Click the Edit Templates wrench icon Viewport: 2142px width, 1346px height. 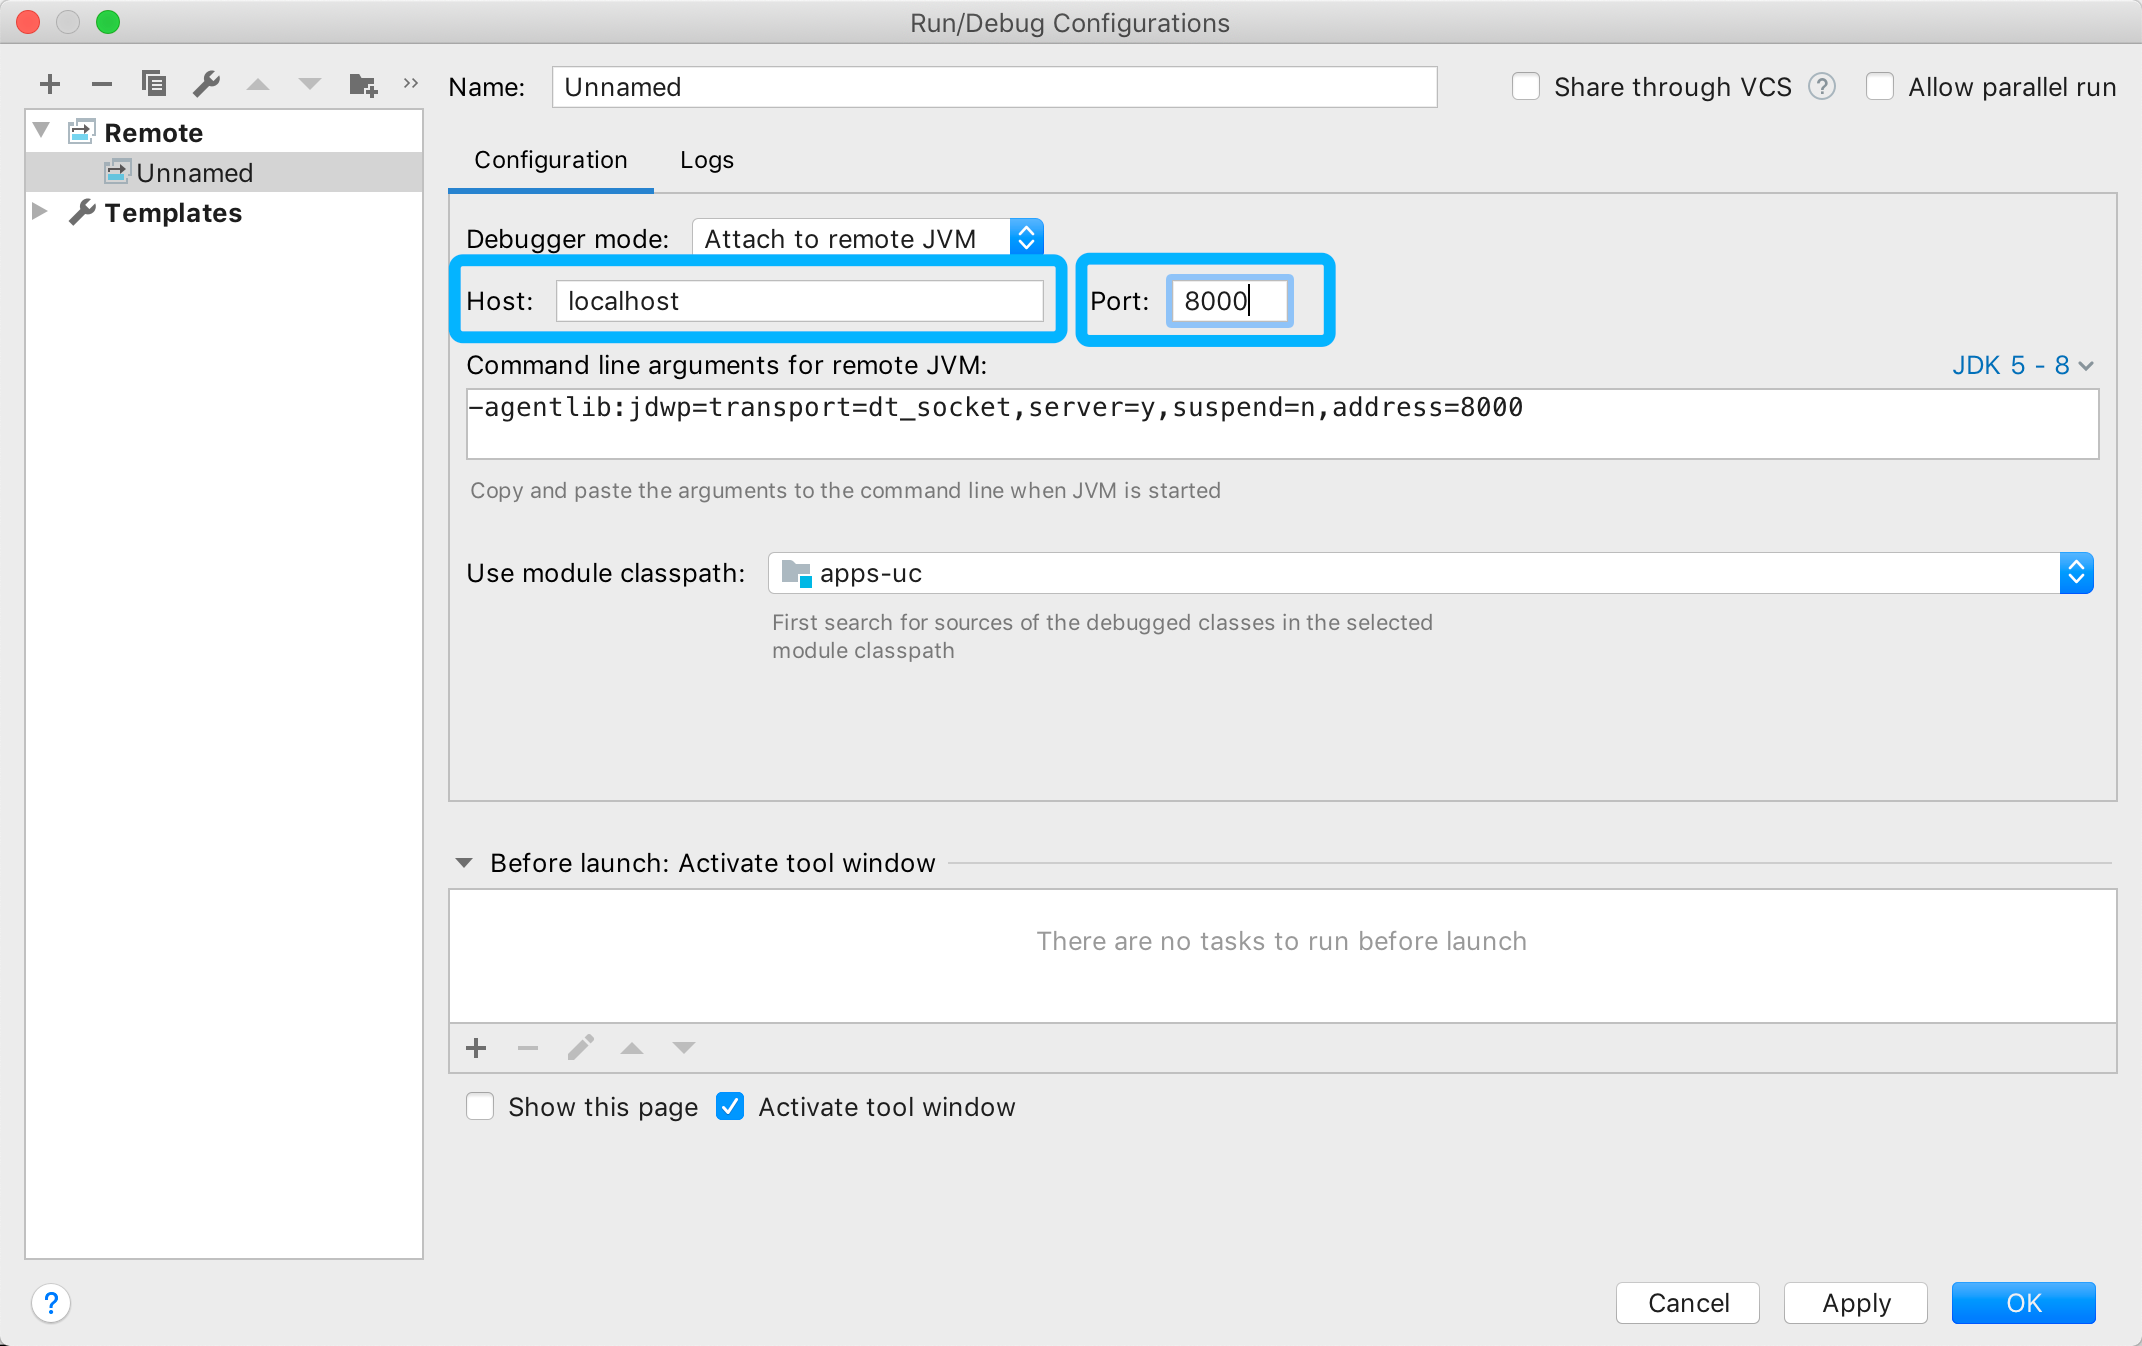click(206, 84)
